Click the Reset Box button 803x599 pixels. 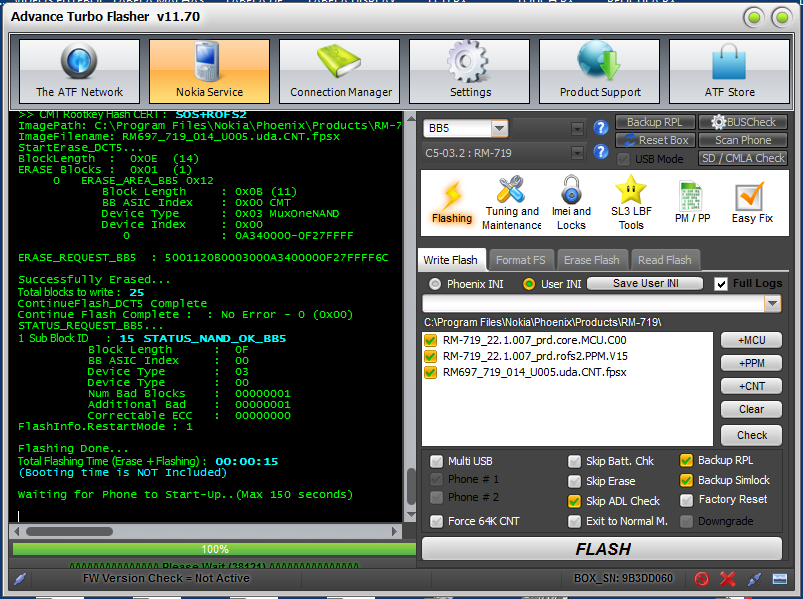coord(655,140)
